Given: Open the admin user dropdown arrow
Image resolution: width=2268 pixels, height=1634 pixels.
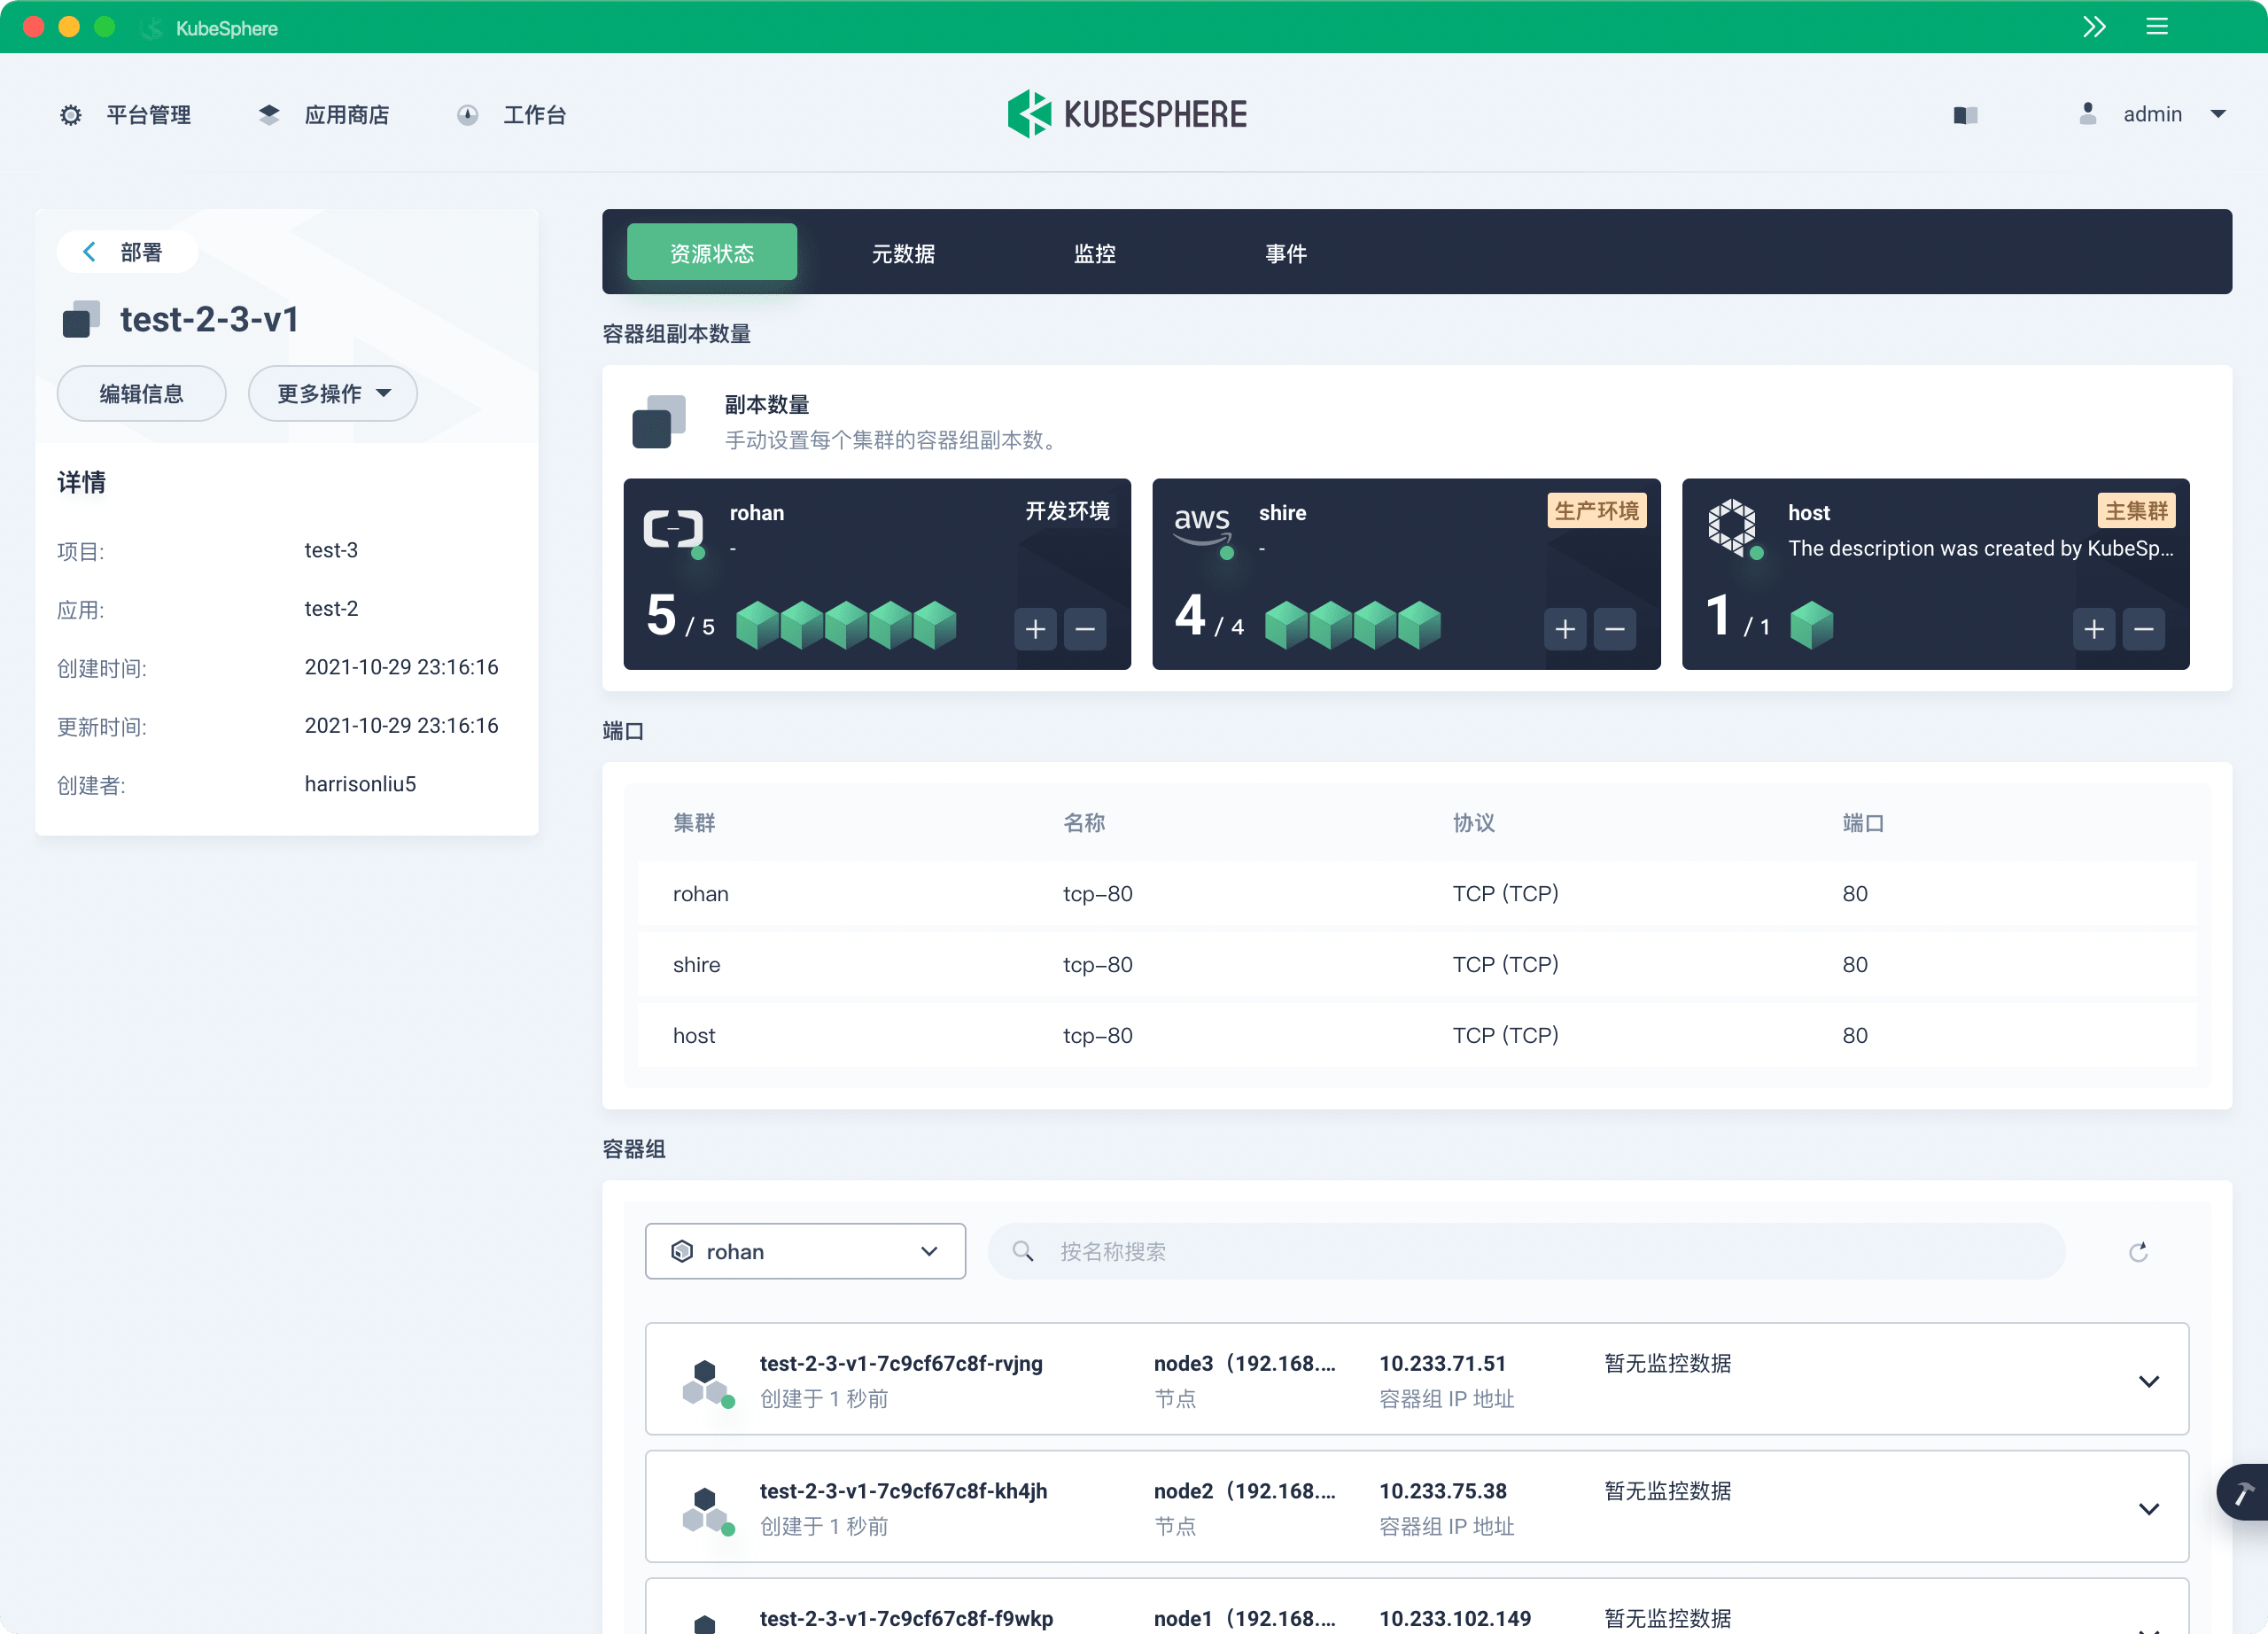Looking at the screenshot, I should coord(2218,115).
